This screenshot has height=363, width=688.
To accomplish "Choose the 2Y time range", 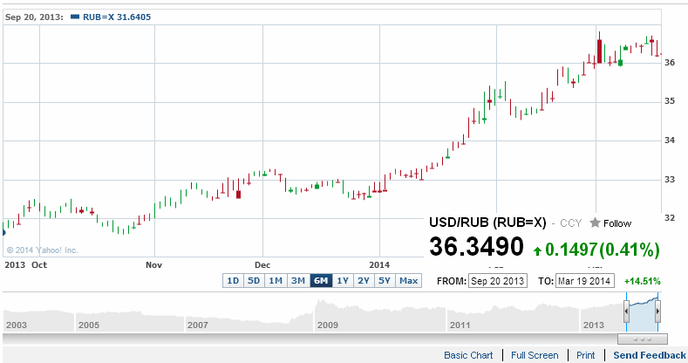I will click(x=363, y=280).
